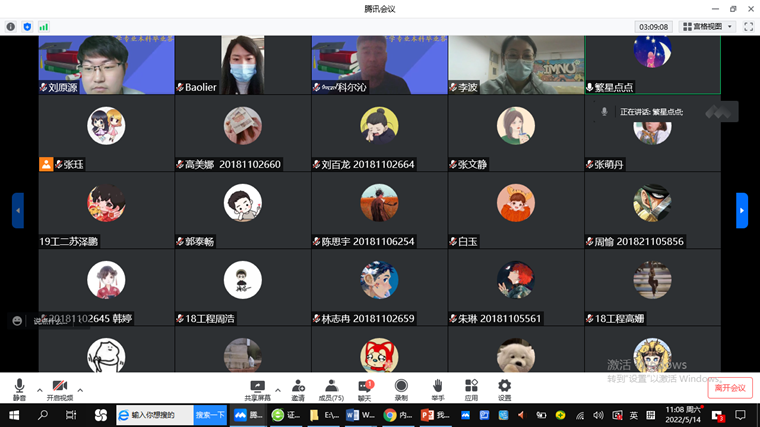
Task: Enter full screen mode icon
Action: (749, 27)
